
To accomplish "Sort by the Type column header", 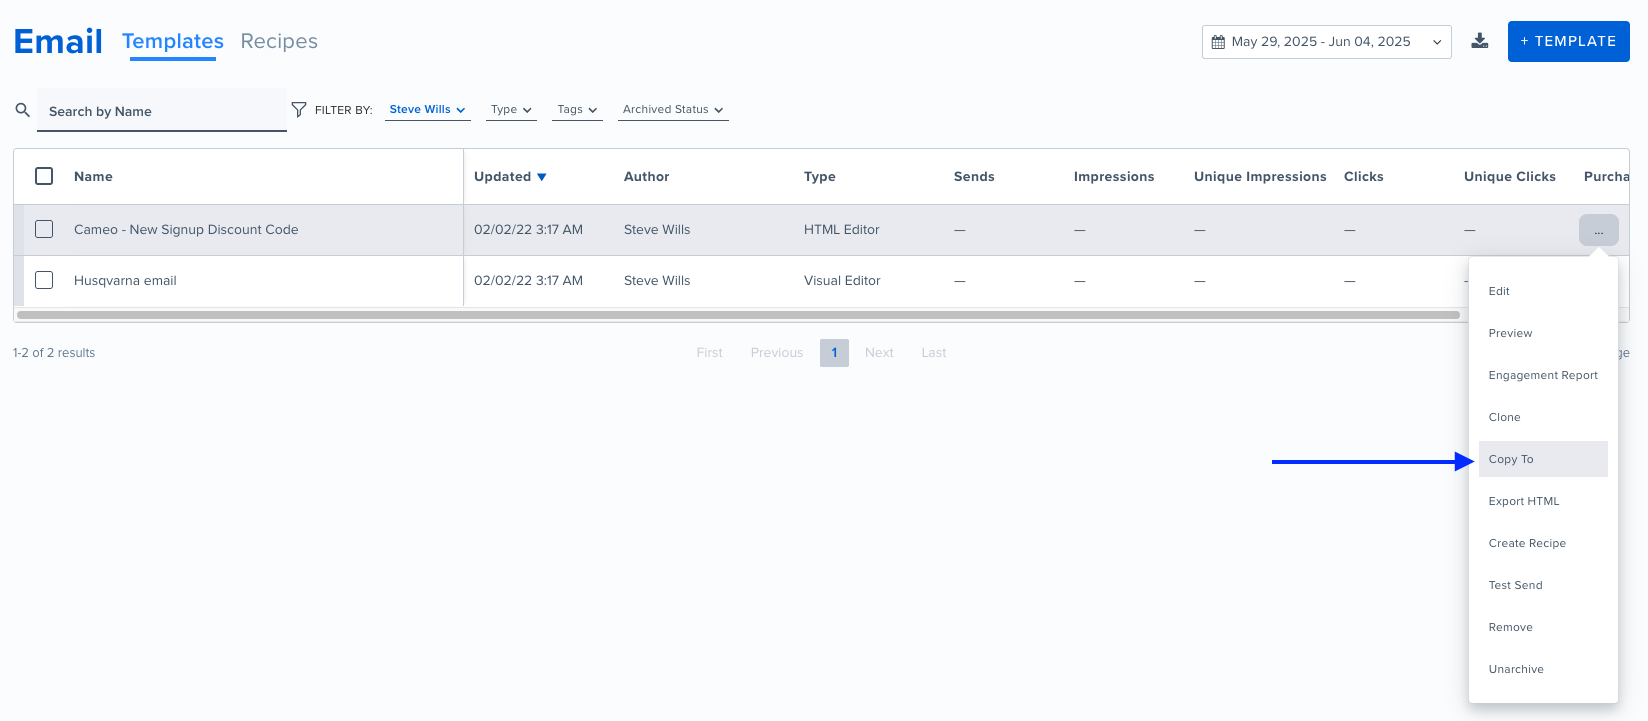I will click(x=819, y=177).
